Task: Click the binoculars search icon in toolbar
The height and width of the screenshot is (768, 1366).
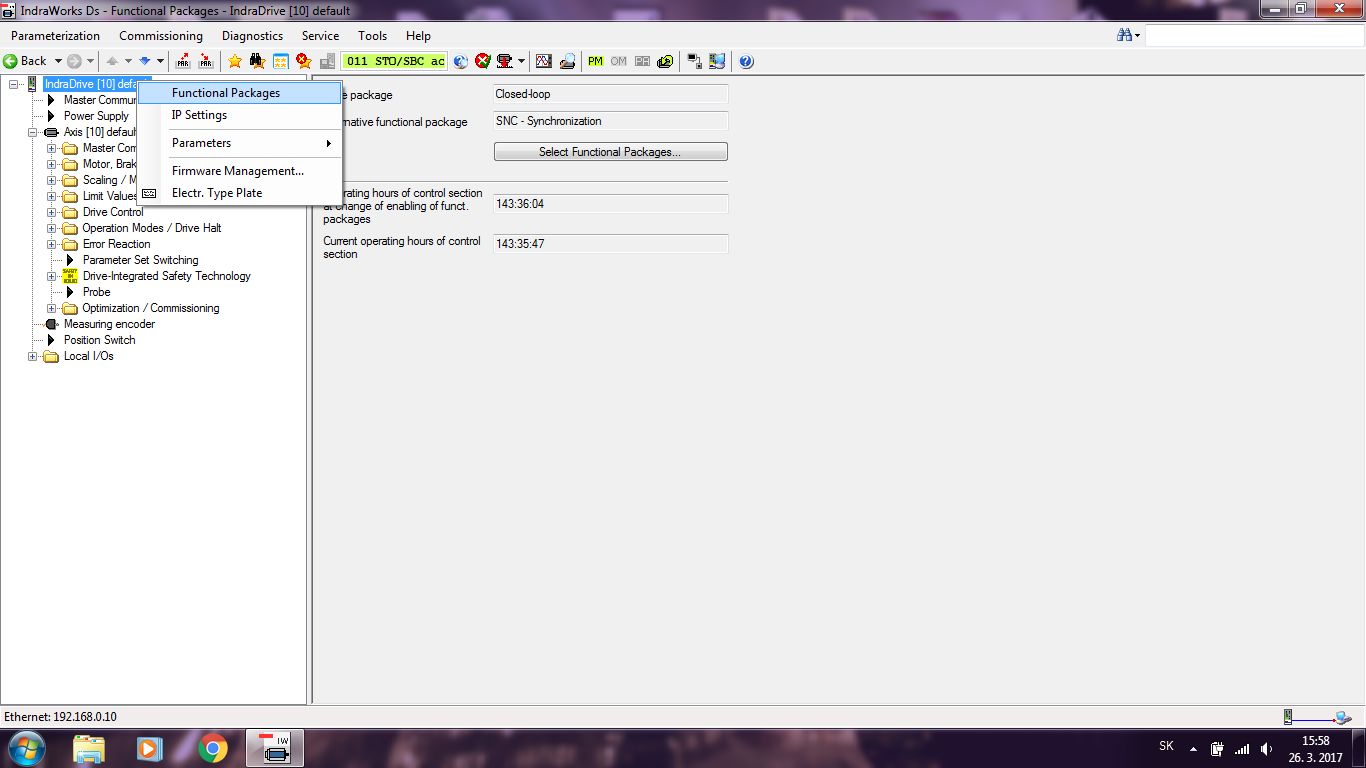Action: point(258,61)
